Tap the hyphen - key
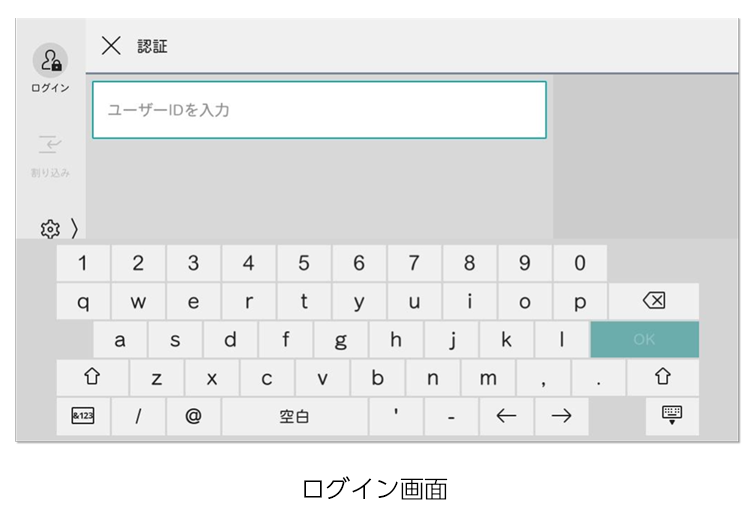Viewport: 750px width, 525px height. 451,416
